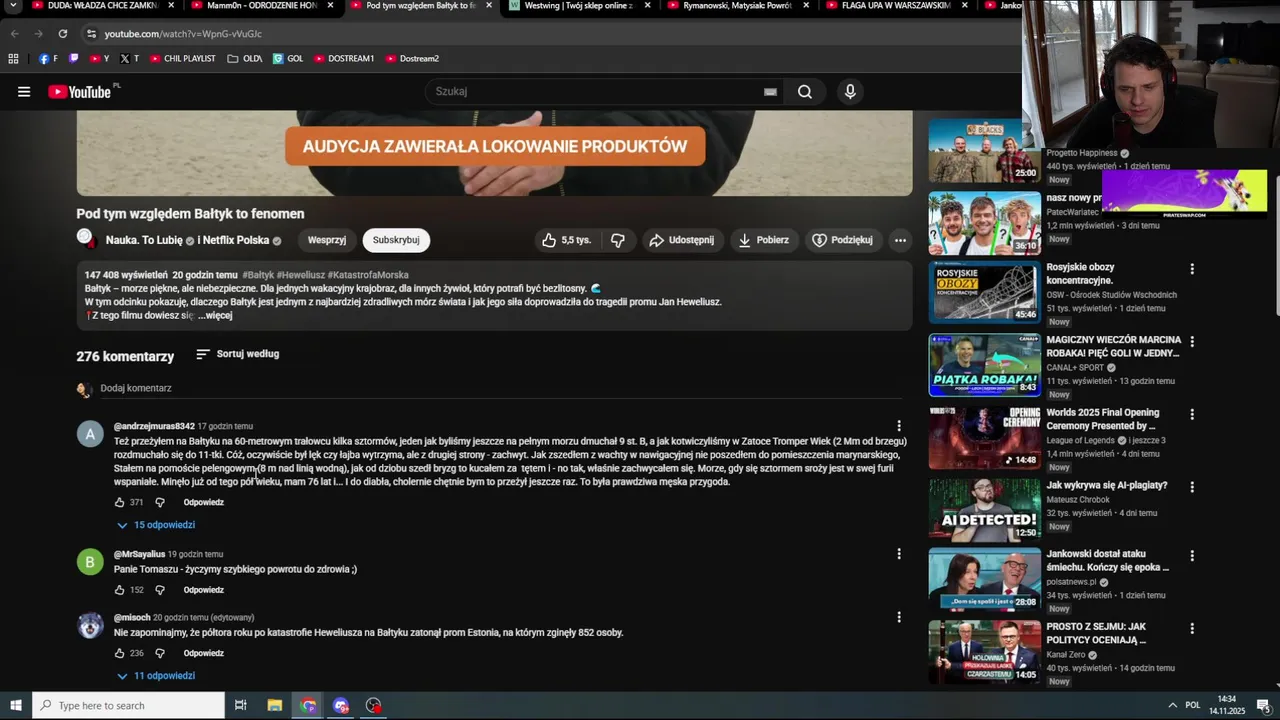Go to YouTube home via logo

(x=79, y=92)
